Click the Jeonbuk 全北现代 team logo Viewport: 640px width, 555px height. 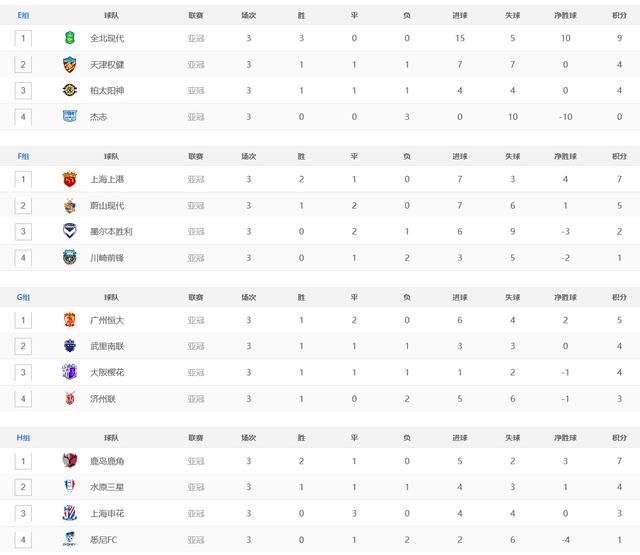[x=69, y=38]
